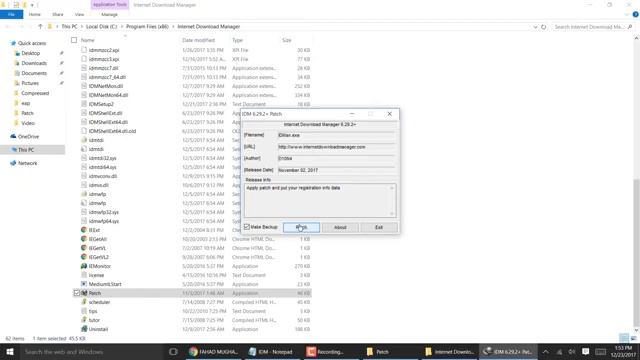The width and height of the screenshot is (640, 360).
Task: Select the IEGetAll Chrome HTML file icon
Action: point(84,239)
